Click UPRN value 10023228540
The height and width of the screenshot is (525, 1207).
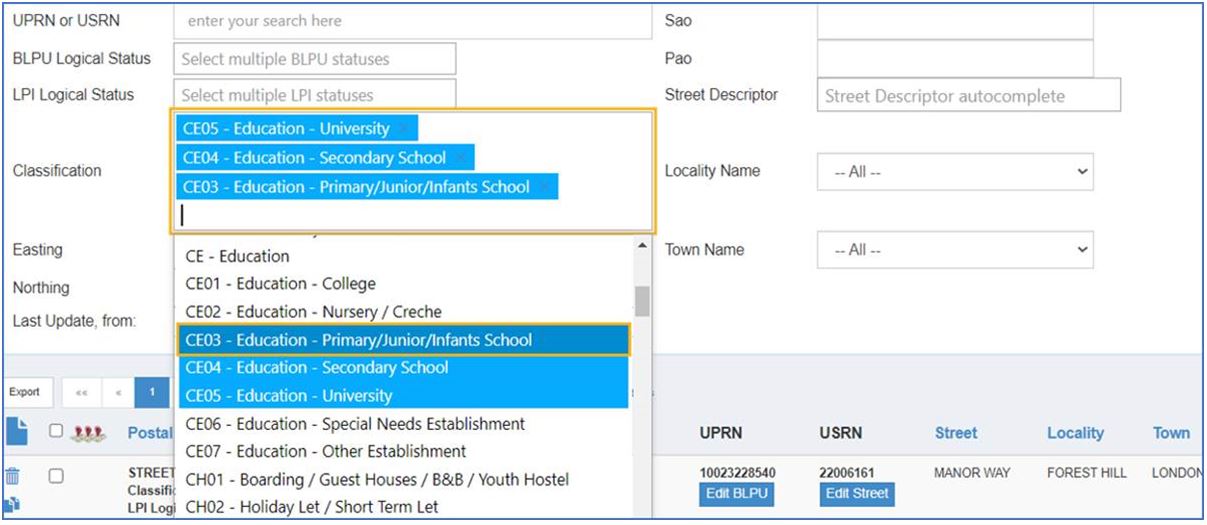738,472
